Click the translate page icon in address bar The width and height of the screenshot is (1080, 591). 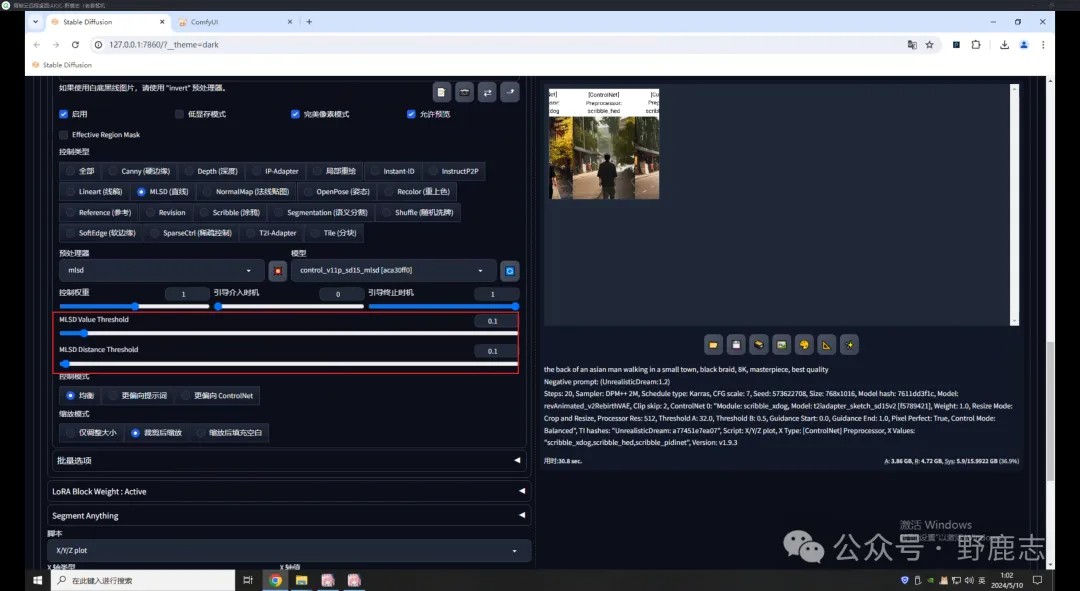click(912, 45)
